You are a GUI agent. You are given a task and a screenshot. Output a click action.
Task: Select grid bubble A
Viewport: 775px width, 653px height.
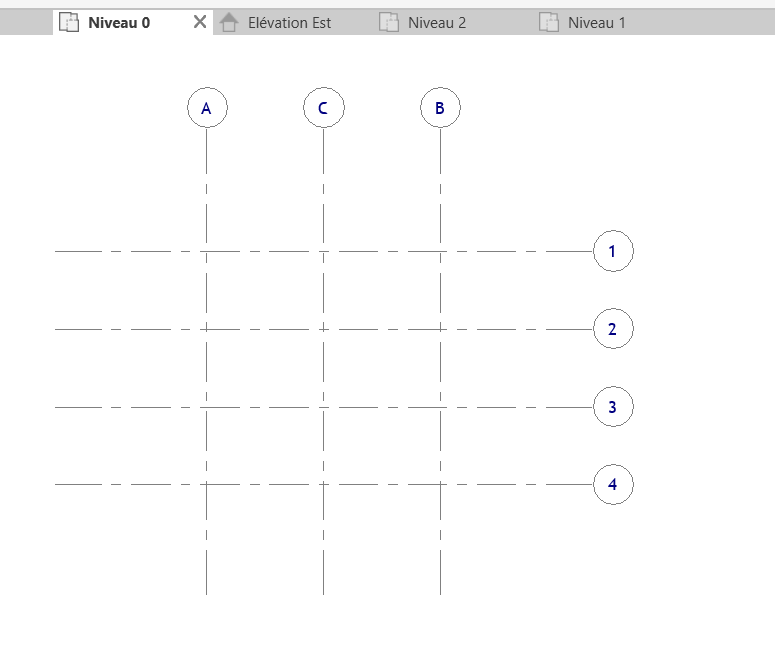(207, 108)
